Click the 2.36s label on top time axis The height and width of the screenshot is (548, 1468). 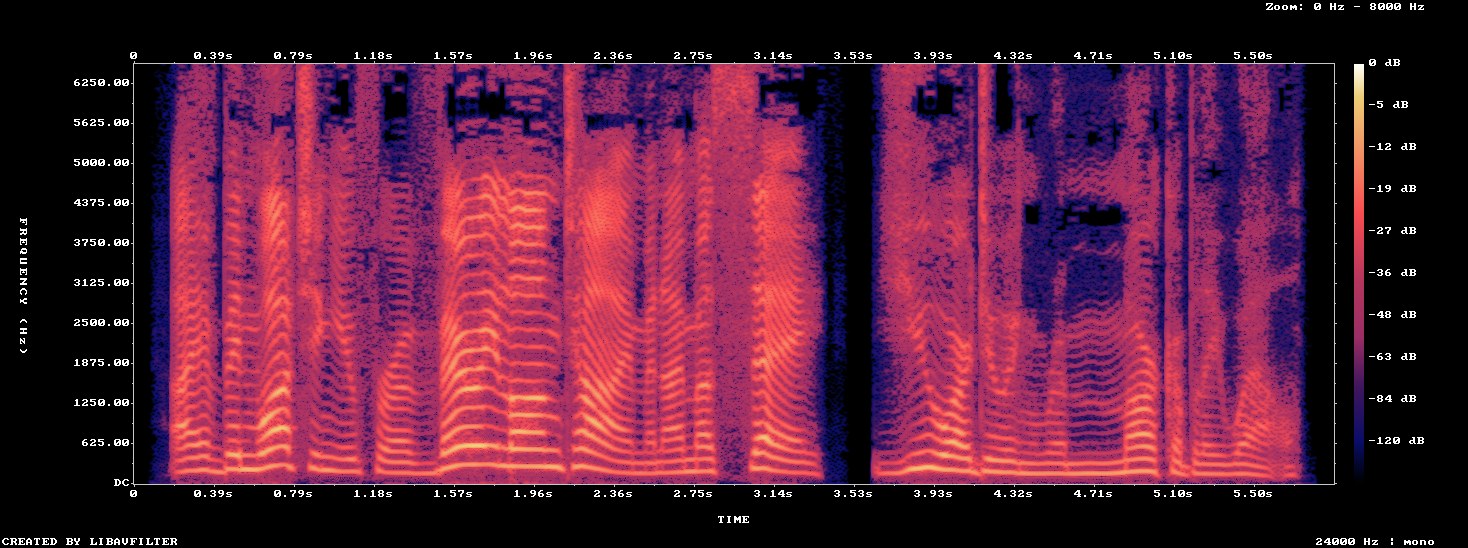pyautogui.click(x=613, y=57)
